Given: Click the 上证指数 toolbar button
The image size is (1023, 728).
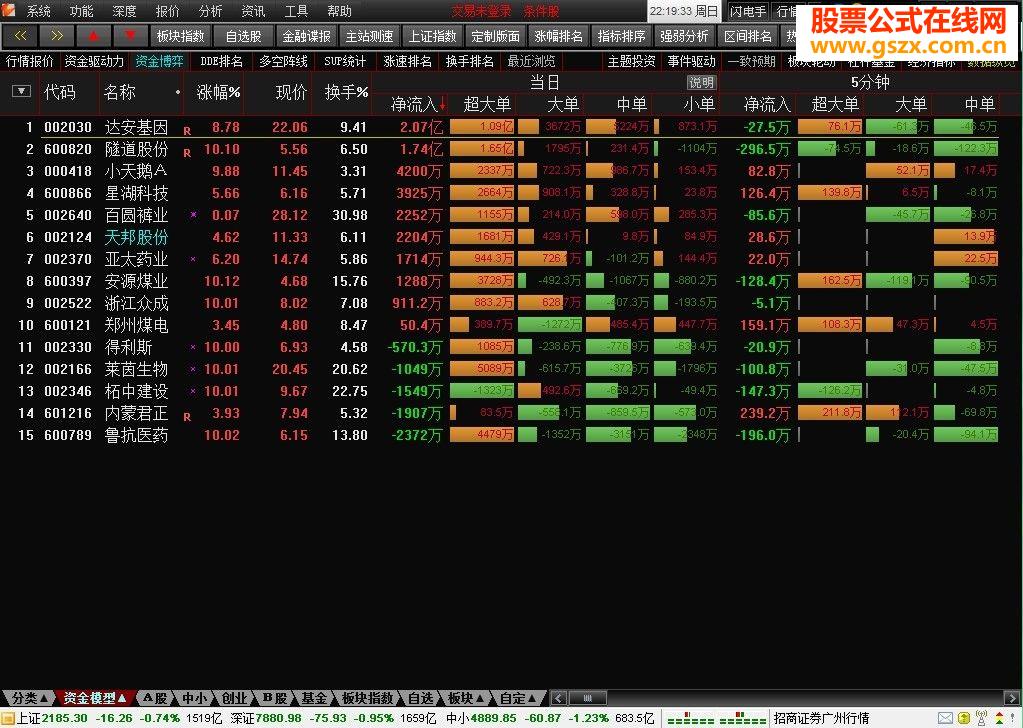Looking at the screenshot, I should pyautogui.click(x=433, y=36).
